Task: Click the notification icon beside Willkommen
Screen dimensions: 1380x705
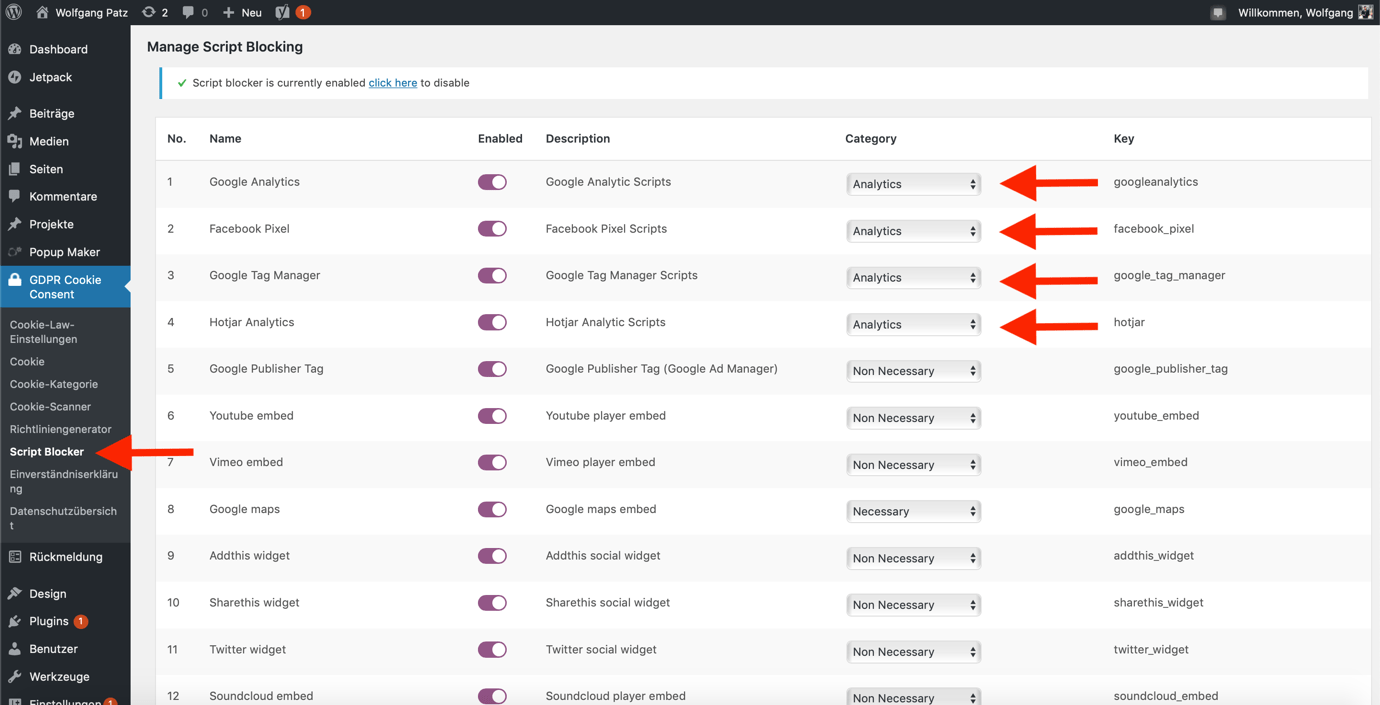Action: (1217, 13)
